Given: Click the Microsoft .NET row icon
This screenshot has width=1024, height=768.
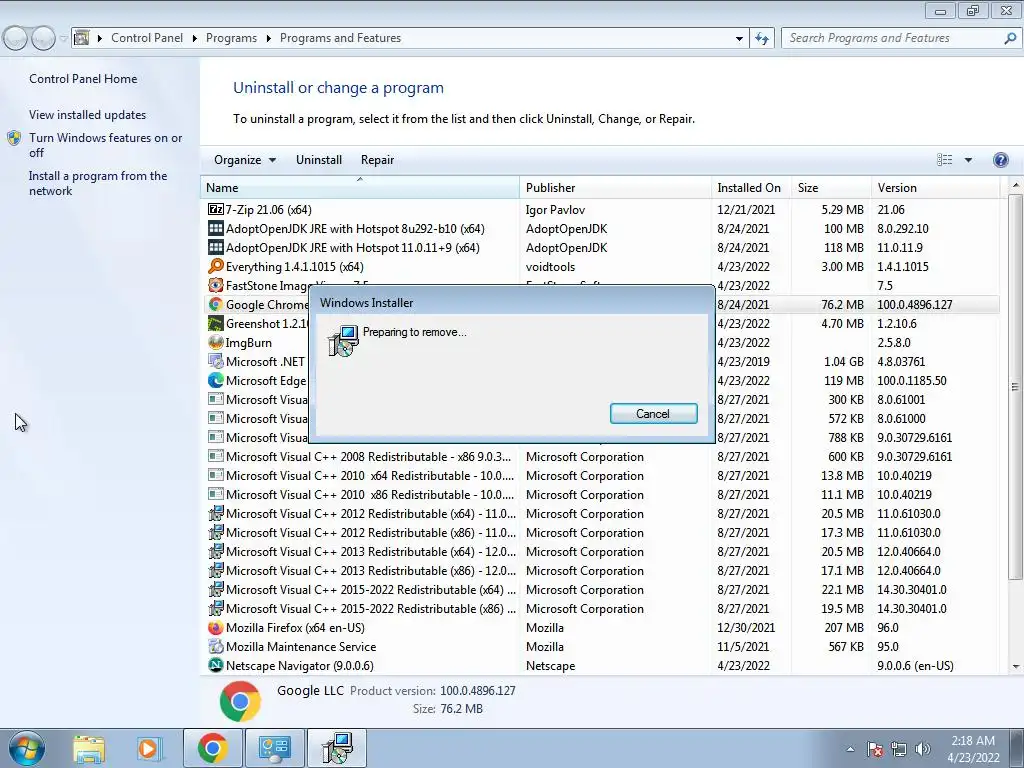Looking at the screenshot, I should coord(216,361).
